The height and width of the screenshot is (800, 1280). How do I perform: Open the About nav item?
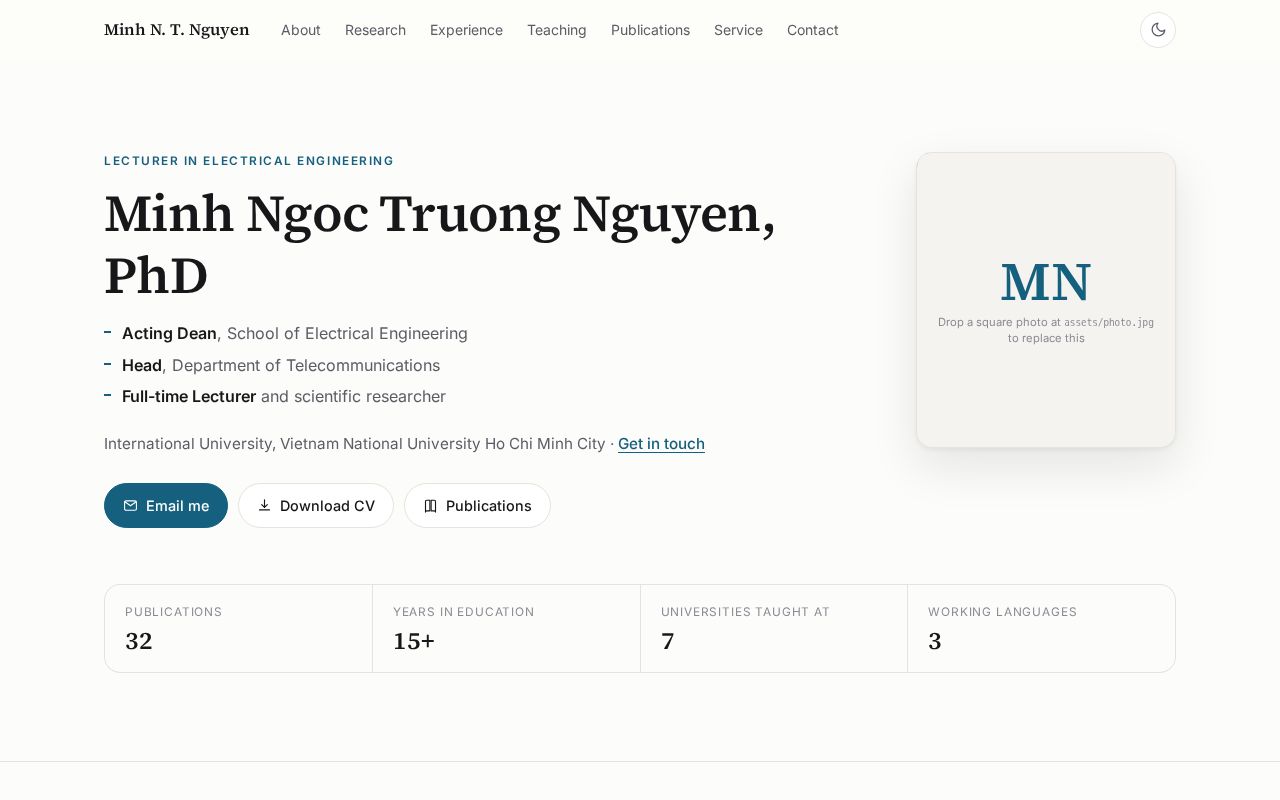tap(301, 30)
